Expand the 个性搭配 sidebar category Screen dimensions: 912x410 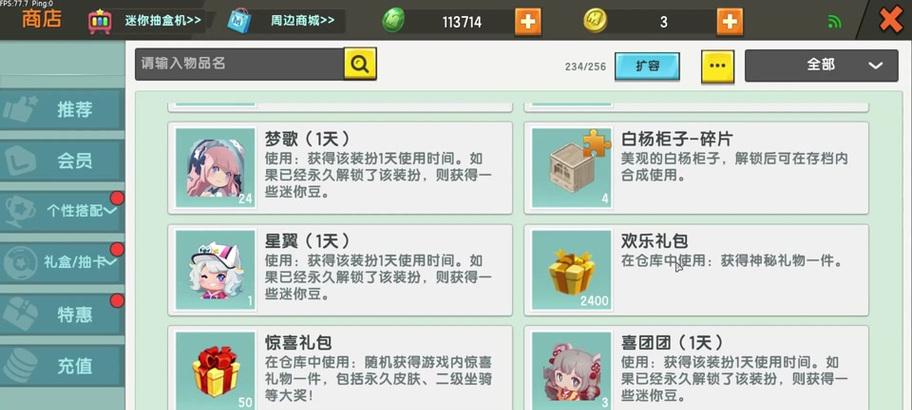[x=62, y=212]
